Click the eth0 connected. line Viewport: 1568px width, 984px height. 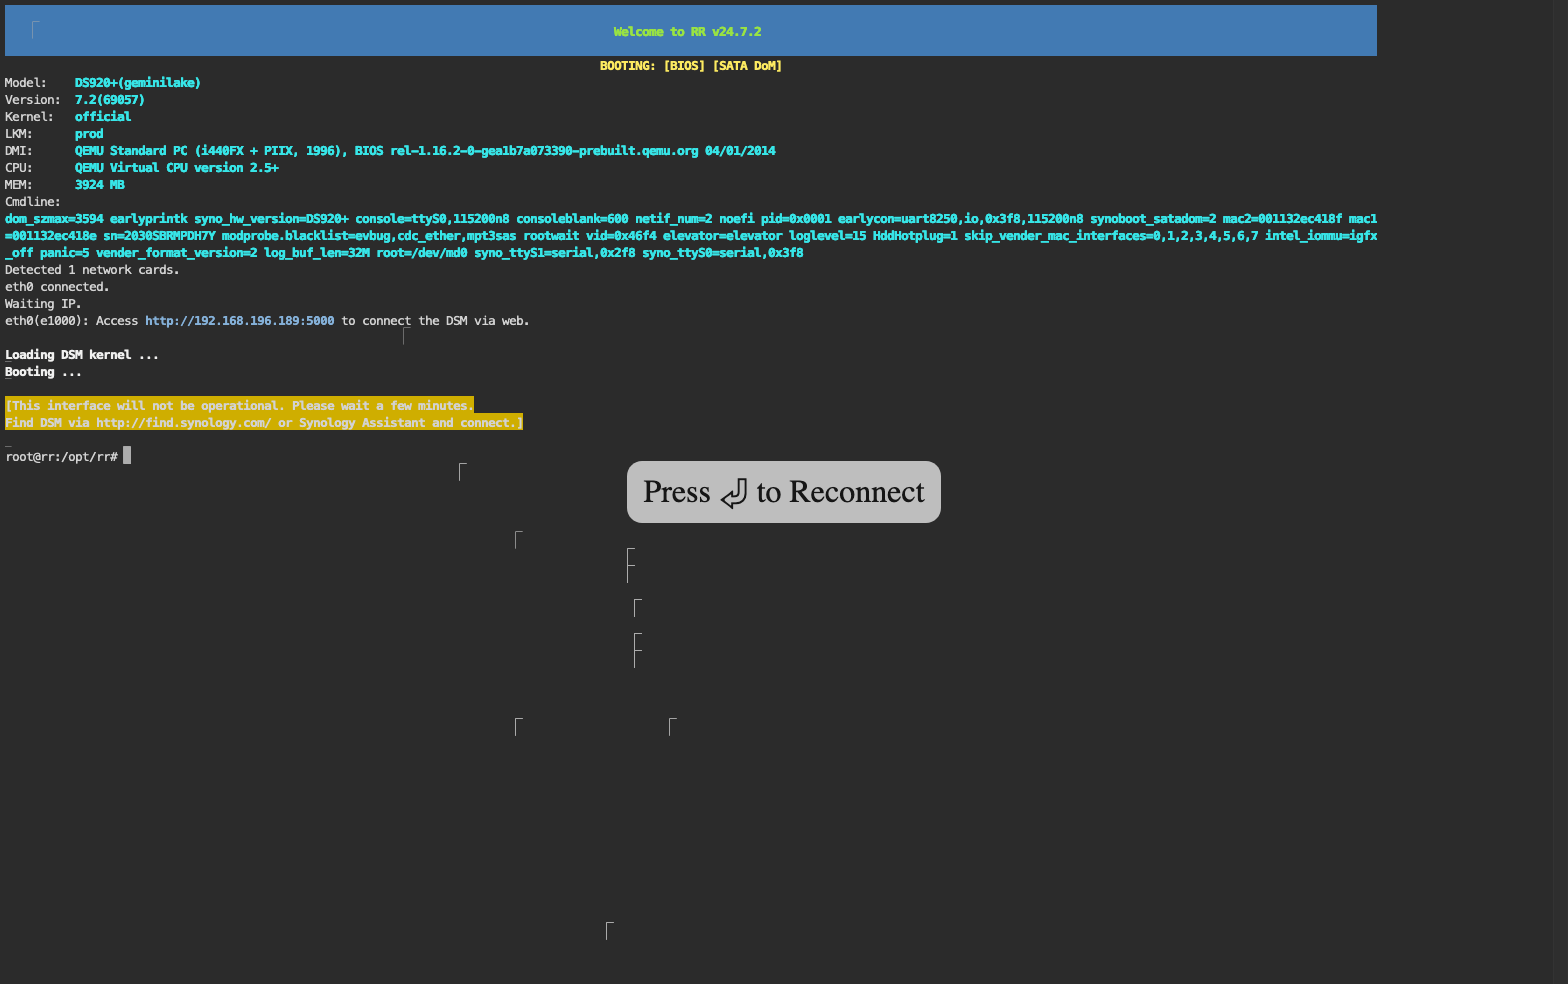pyautogui.click(x=57, y=287)
